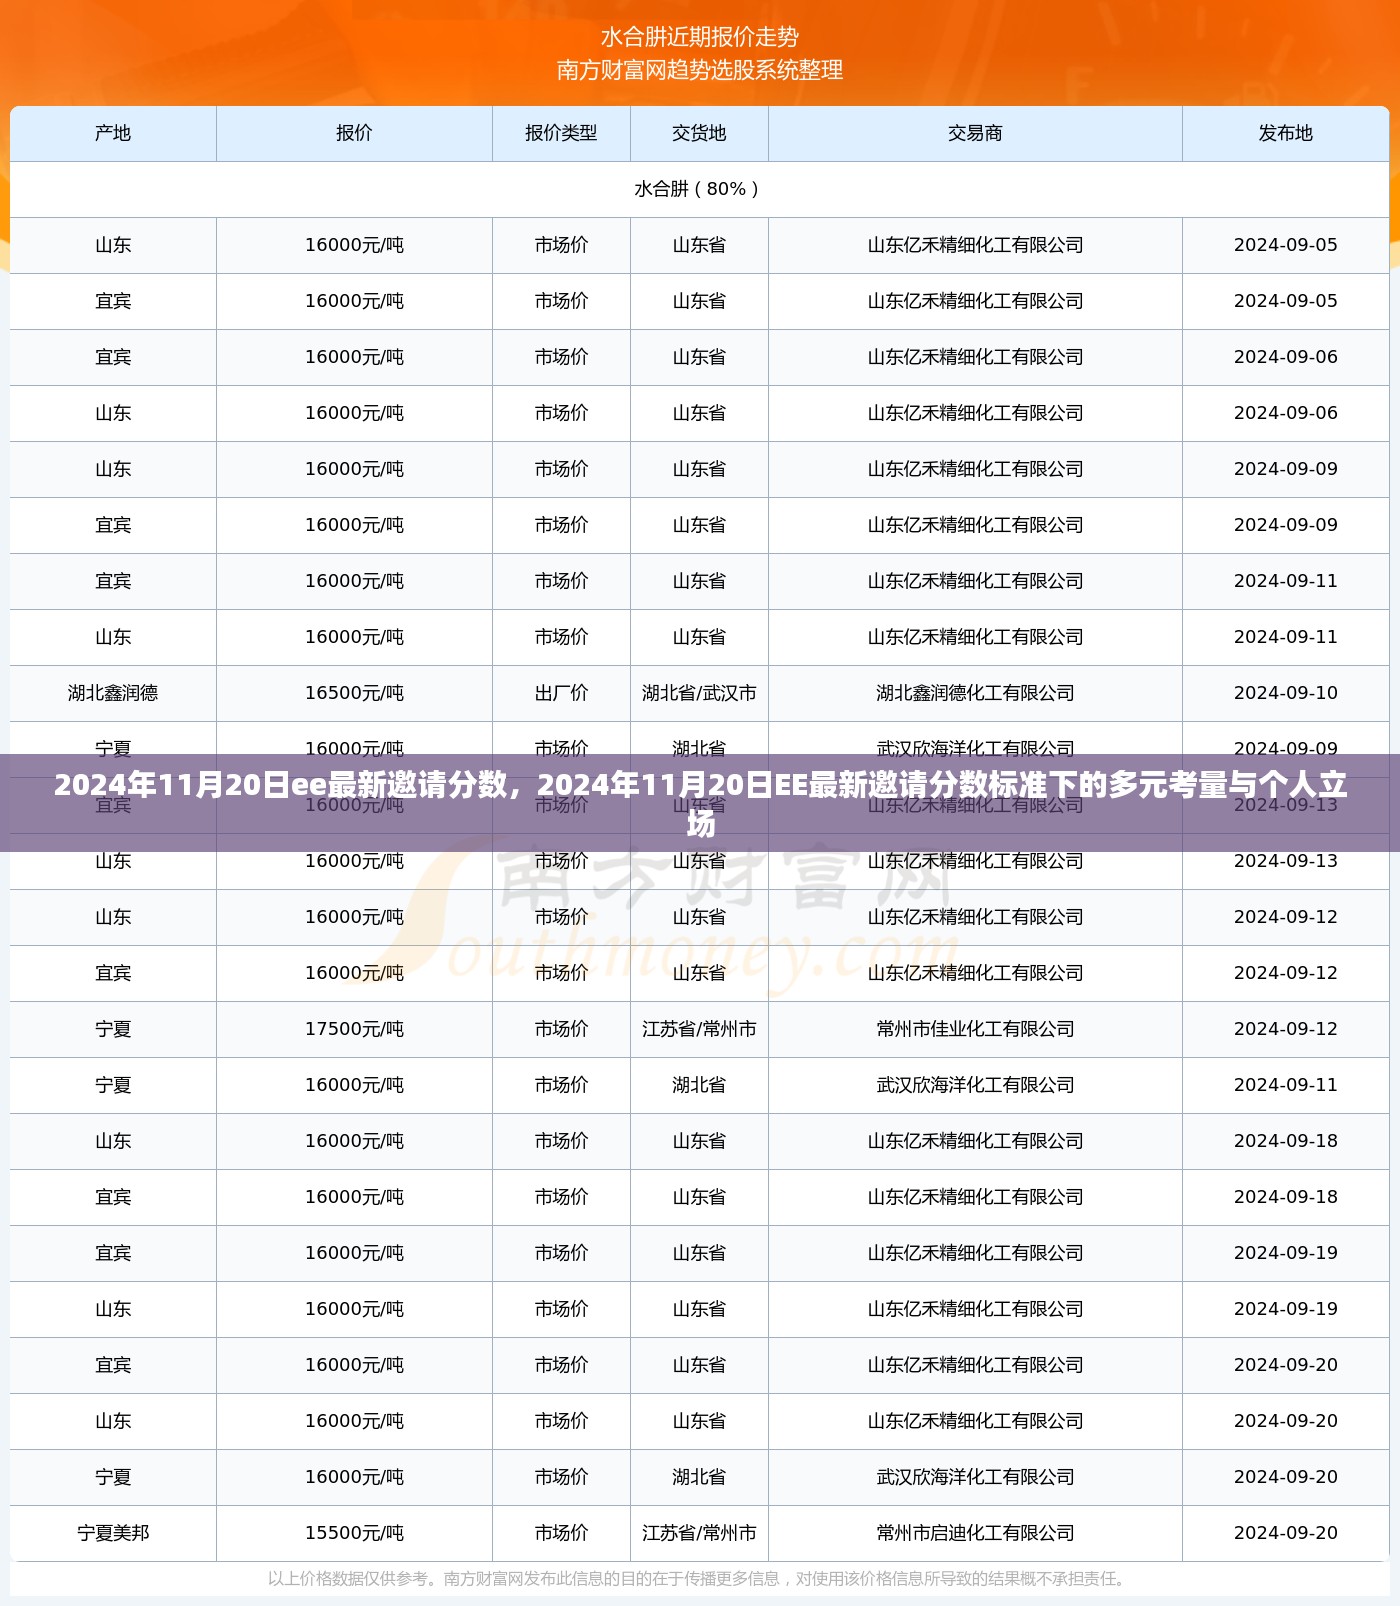
Task: Click the 交货地 column header
Action: pyautogui.click(x=699, y=133)
